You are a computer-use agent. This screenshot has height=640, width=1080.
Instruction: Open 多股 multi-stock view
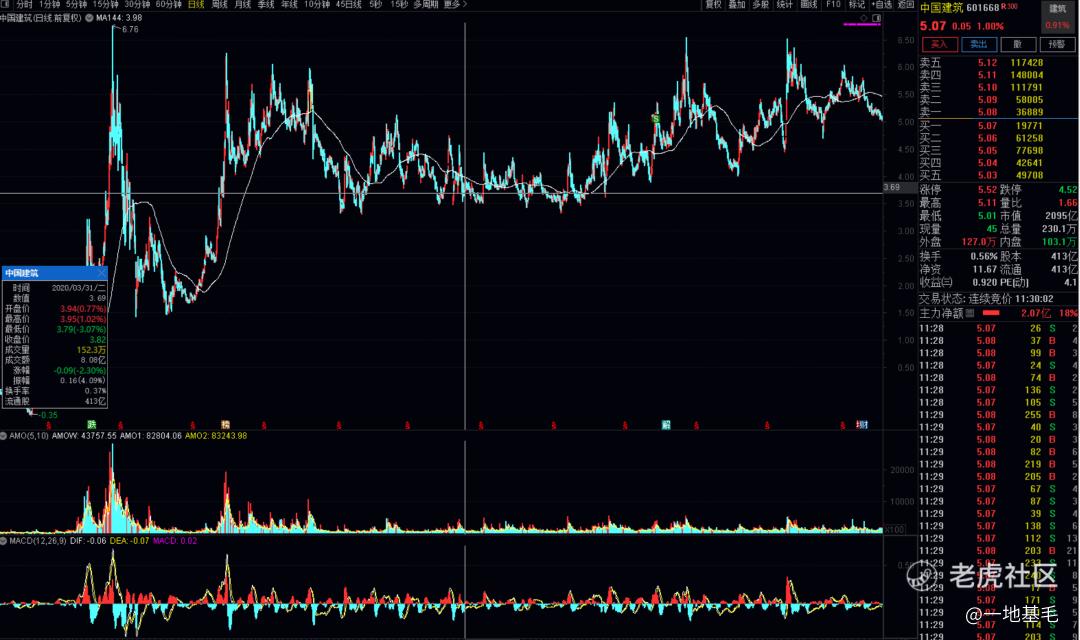pos(760,4)
